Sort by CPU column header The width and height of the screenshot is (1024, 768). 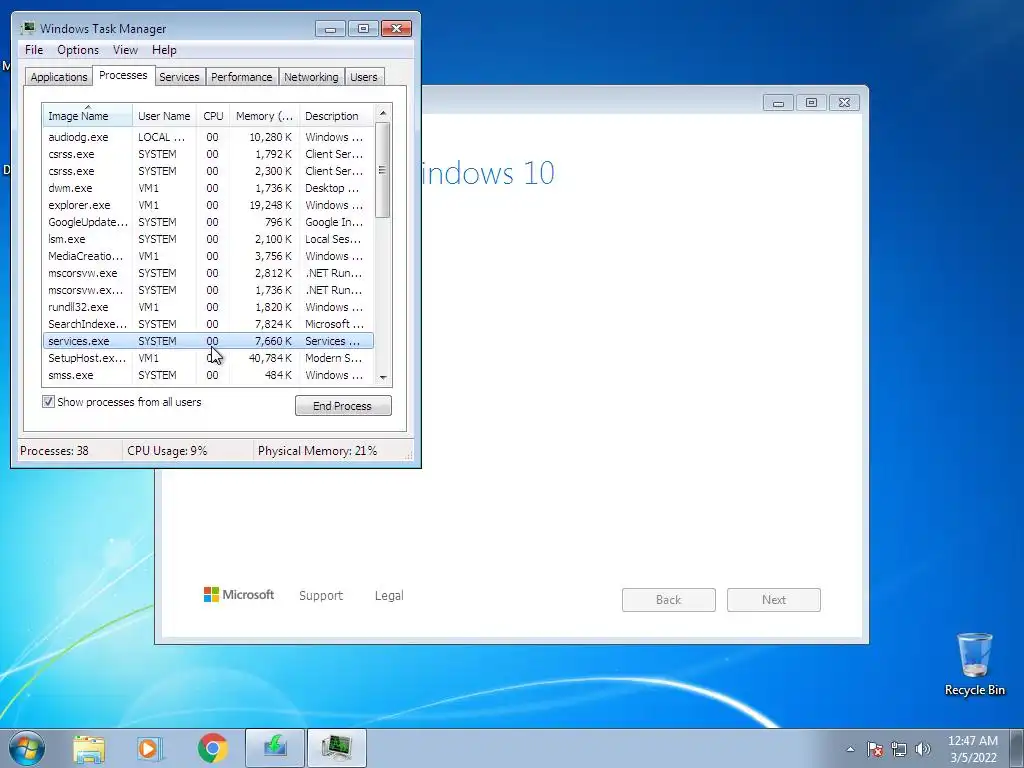pos(213,116)
